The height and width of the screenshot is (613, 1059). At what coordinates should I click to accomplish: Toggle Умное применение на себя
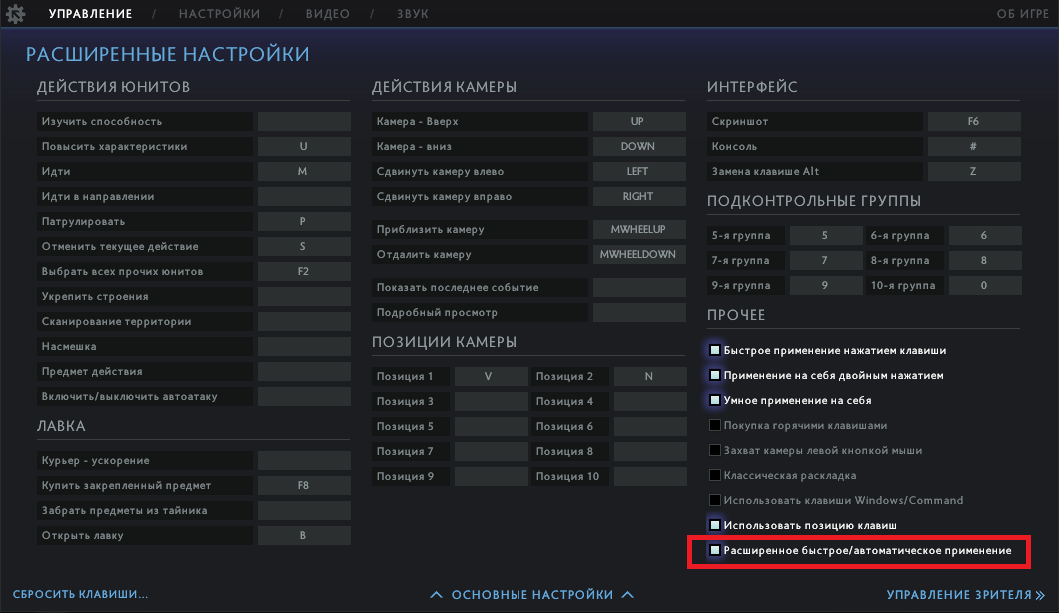[715, 400]
